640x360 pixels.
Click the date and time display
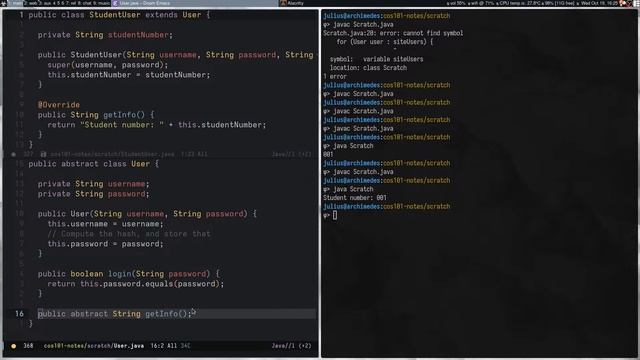click(x=600, y=3)
